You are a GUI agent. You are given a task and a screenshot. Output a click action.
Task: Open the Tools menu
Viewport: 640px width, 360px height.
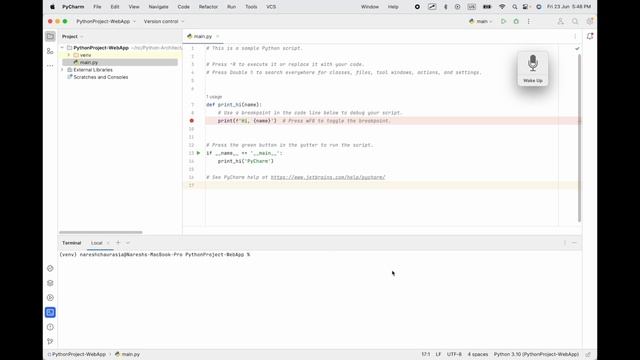[x=251, y=7]
